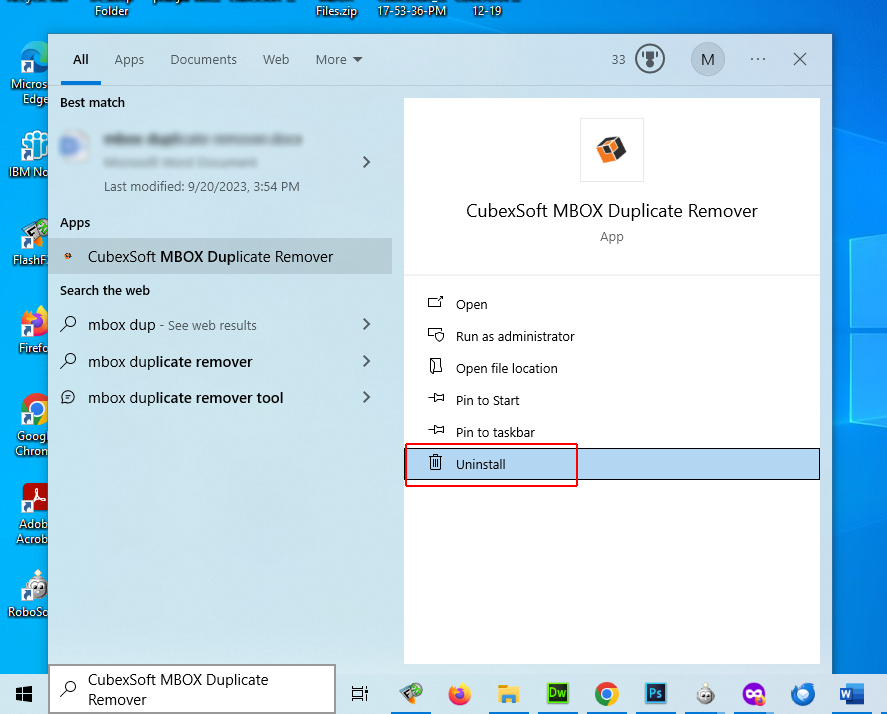Switch to the All search tab
887x714 pixels.
coord(81,59)
